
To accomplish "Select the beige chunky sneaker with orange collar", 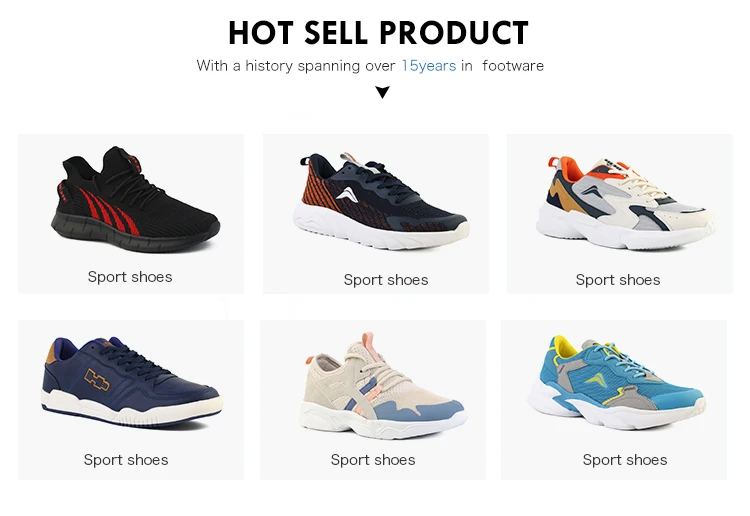I will pos(625,203).
